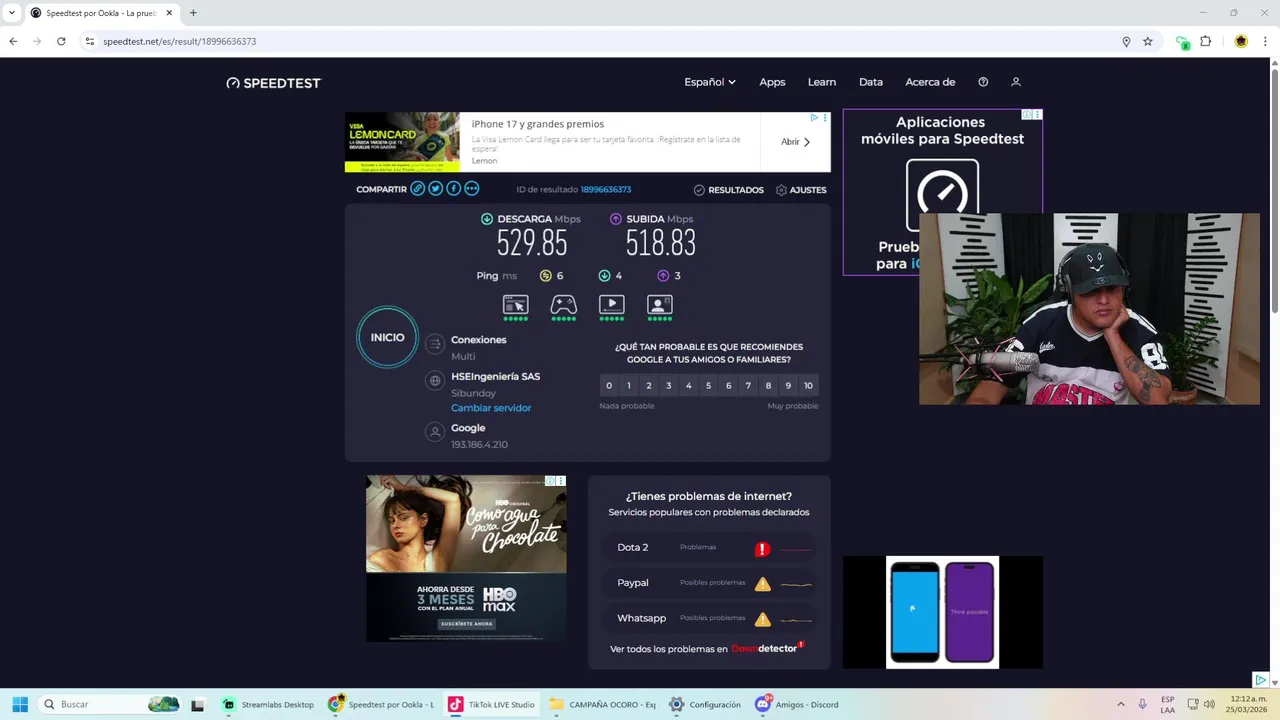
Task: Select rating 10 Muy probable
Action: pos(808,386)
